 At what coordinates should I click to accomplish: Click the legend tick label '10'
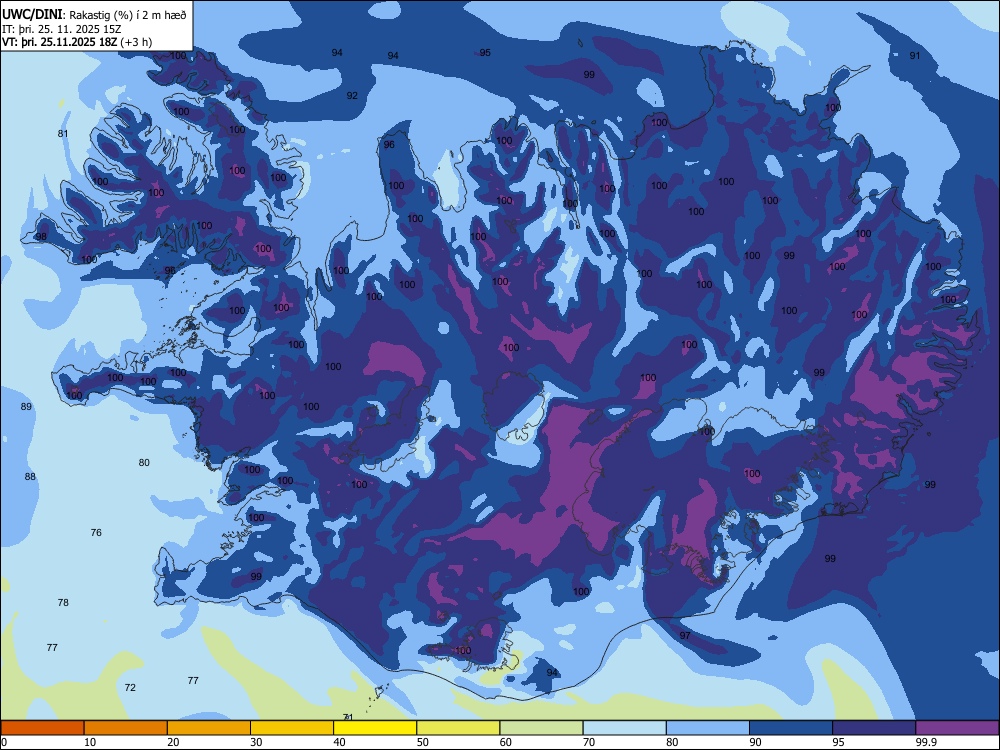click(x=90, y=742)
